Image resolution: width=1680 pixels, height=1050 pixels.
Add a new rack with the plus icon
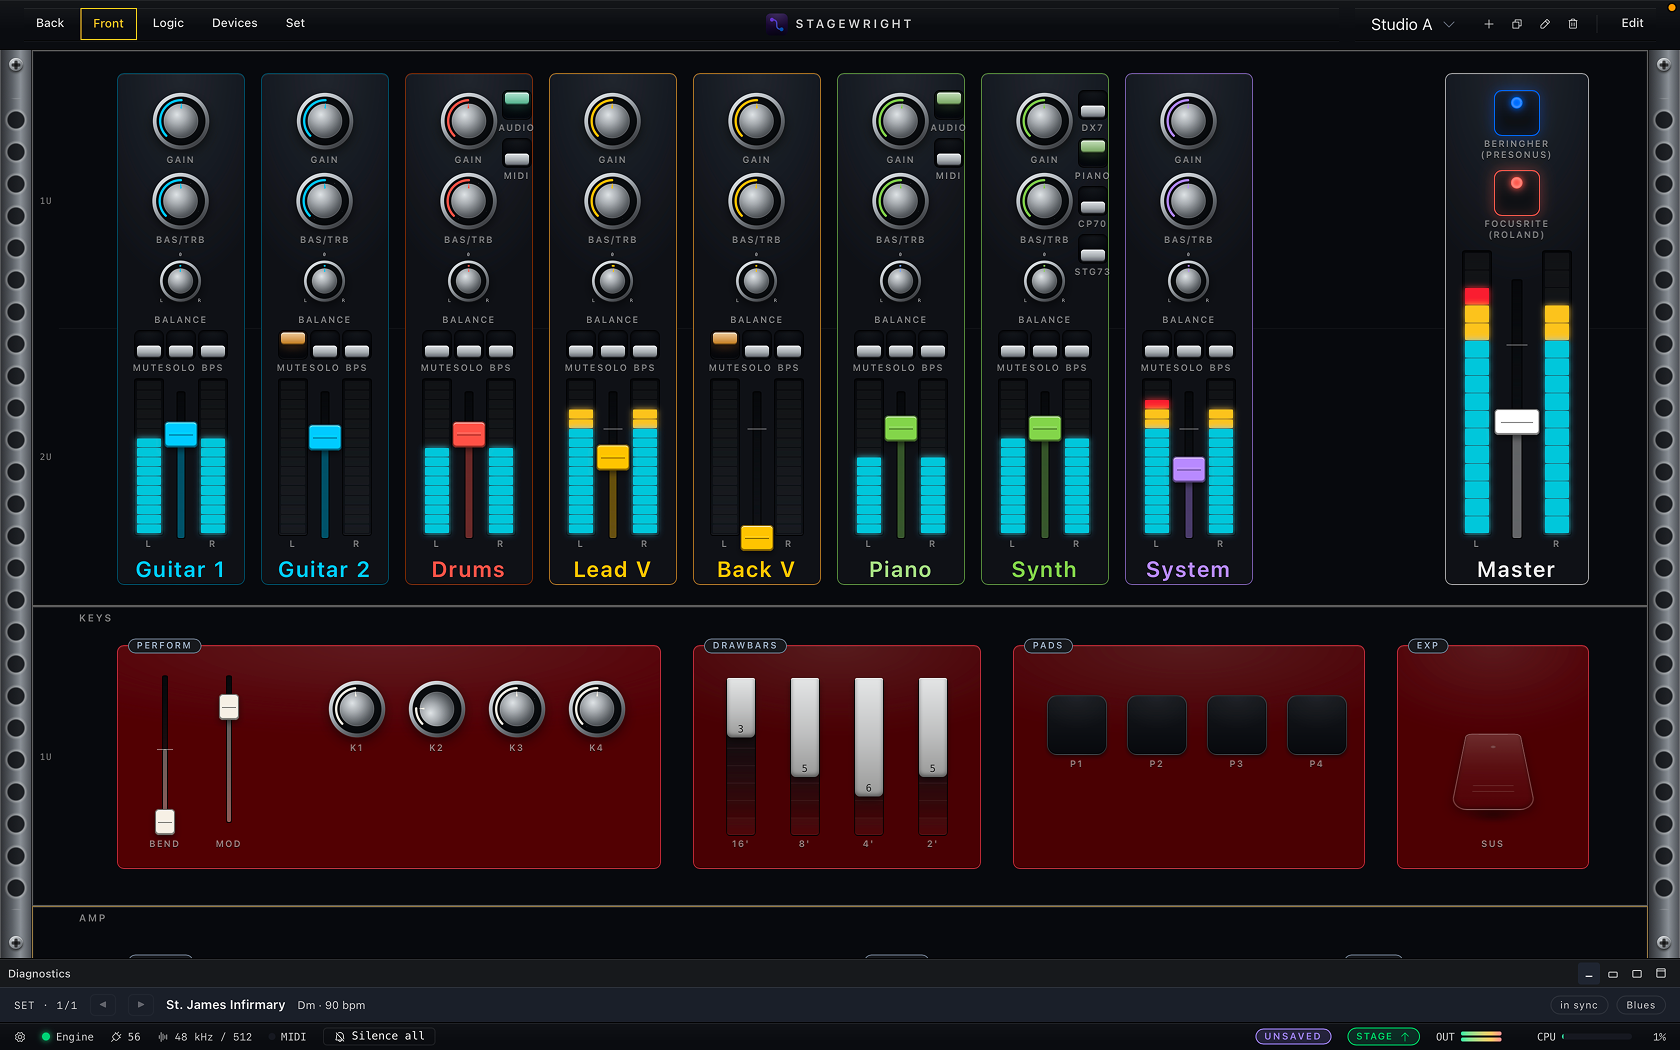click(1488, 24)
